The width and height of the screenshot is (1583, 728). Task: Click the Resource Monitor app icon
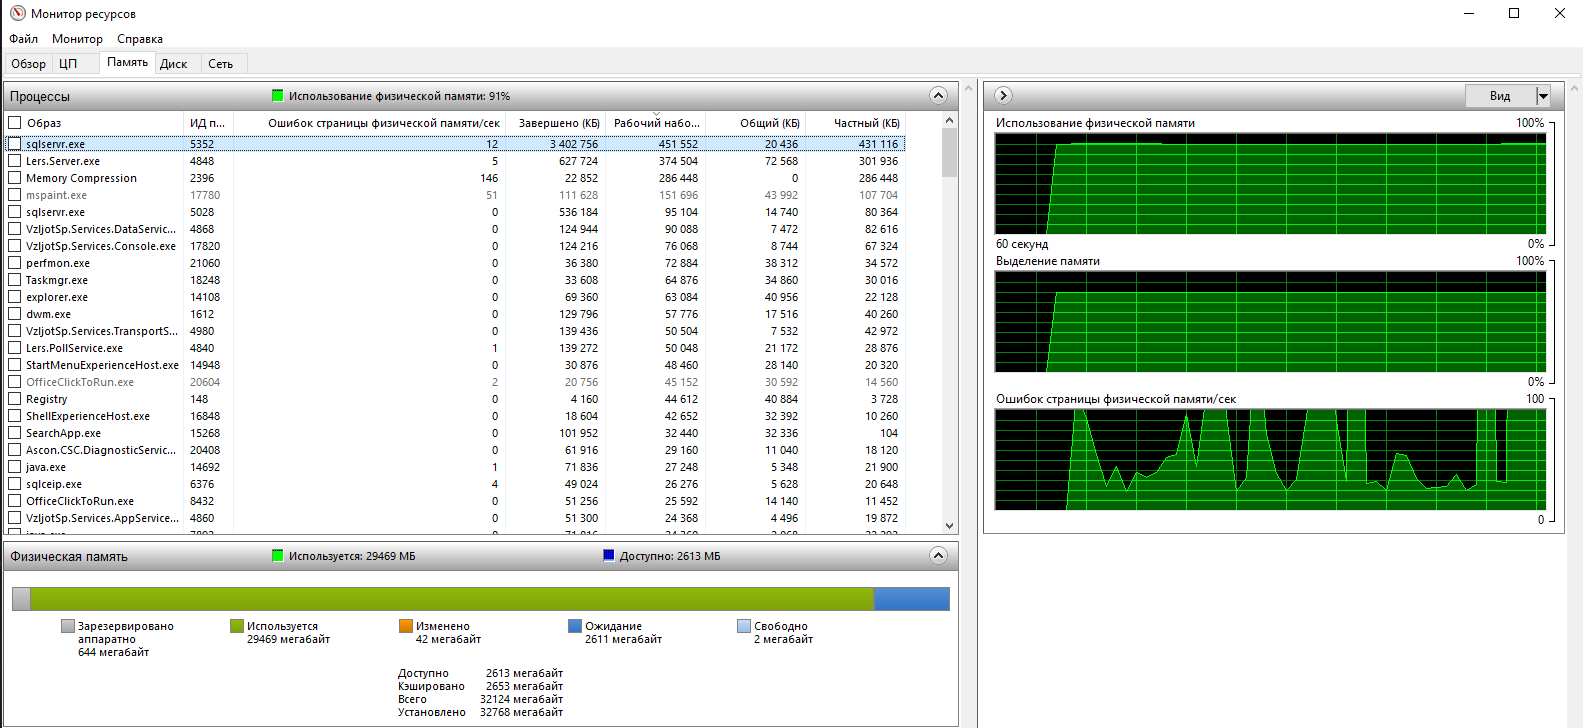point(17,14)
